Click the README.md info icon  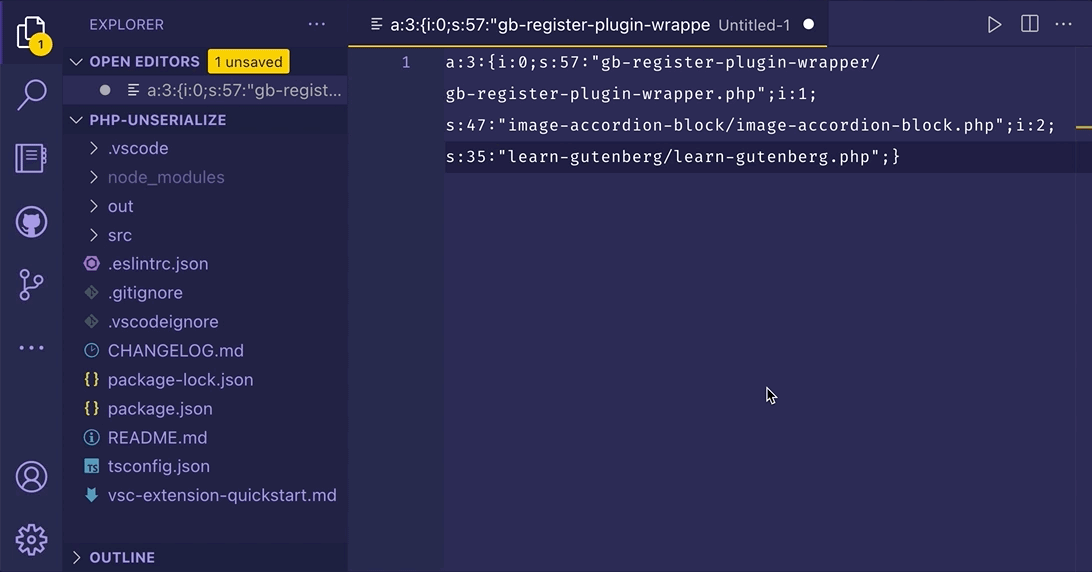[91, 438]
